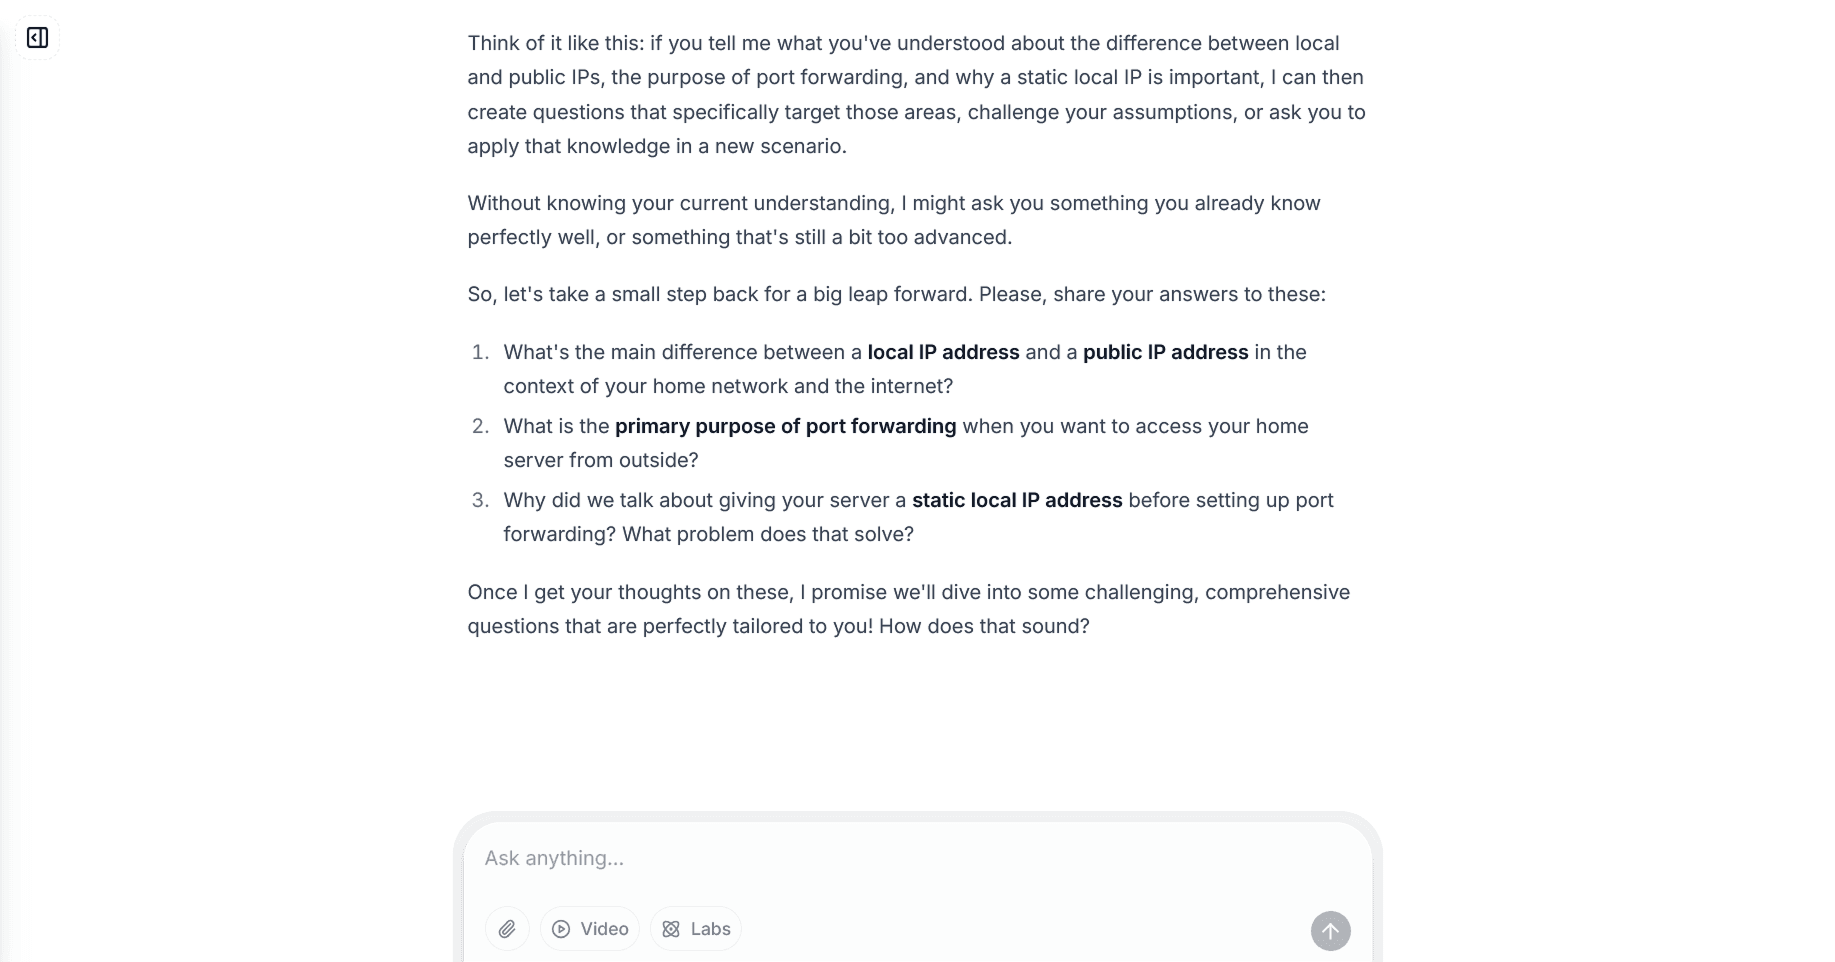1835x962 pixels.
Task: Click the paperclip attach file icon
Action: point(507,929)
